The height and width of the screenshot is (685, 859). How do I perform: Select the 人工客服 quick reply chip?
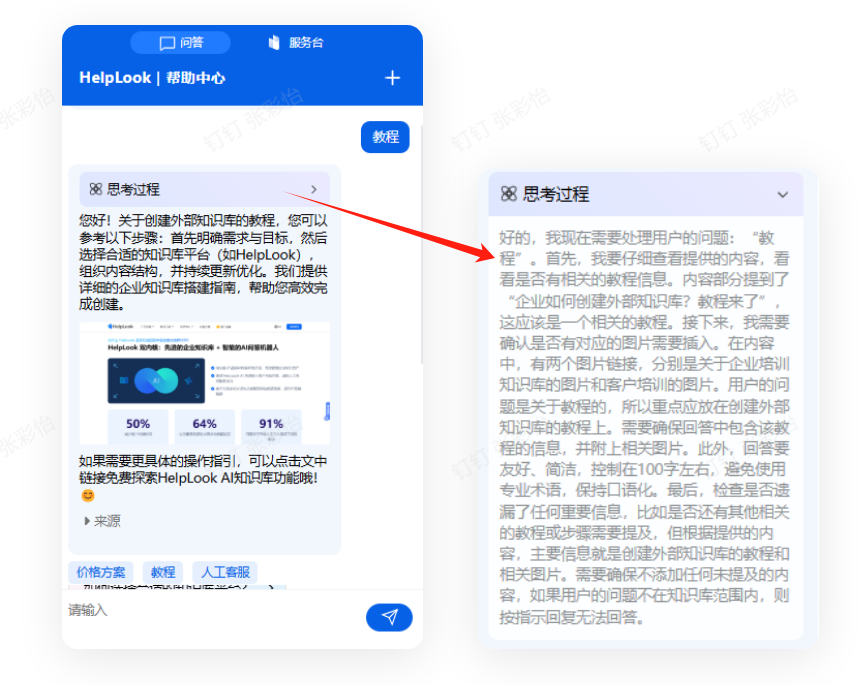point(225,573)
